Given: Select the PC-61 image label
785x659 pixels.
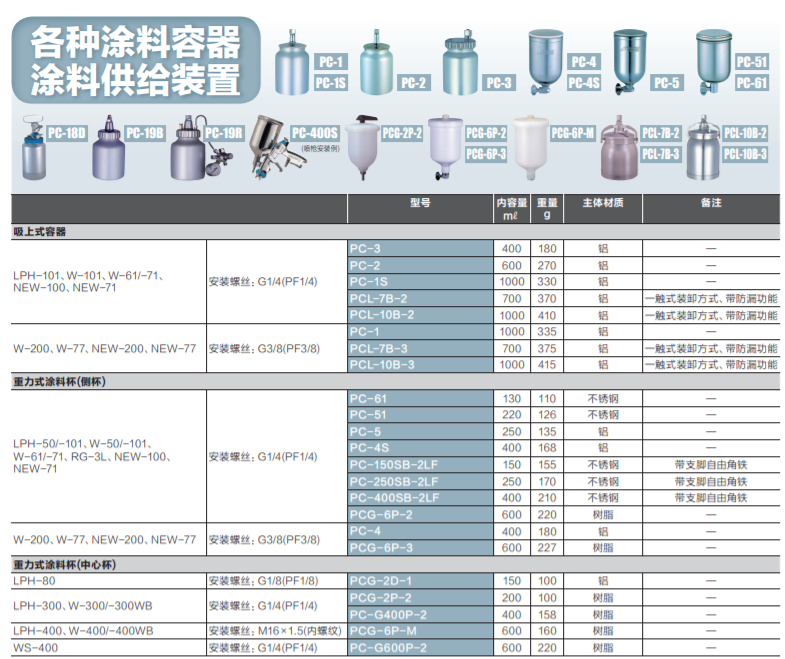Looking at the screenshot, I should (x=751, y=83).
